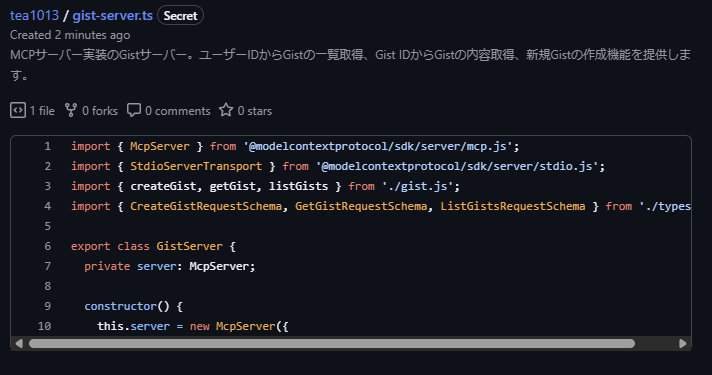712x375 pixels.
Task: Click the Japanese gist description text
Action: point(350,64)
